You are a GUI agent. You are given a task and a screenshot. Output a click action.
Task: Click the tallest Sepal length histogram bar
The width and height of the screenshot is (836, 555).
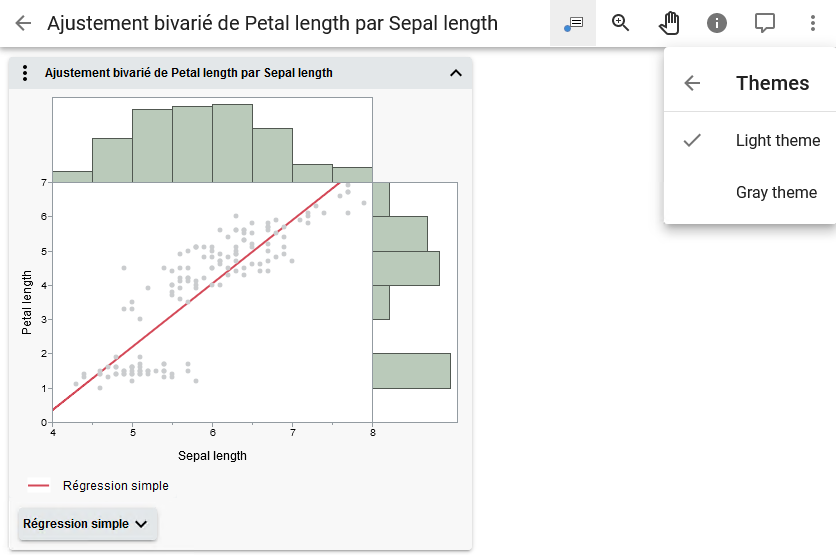(232, 142)
